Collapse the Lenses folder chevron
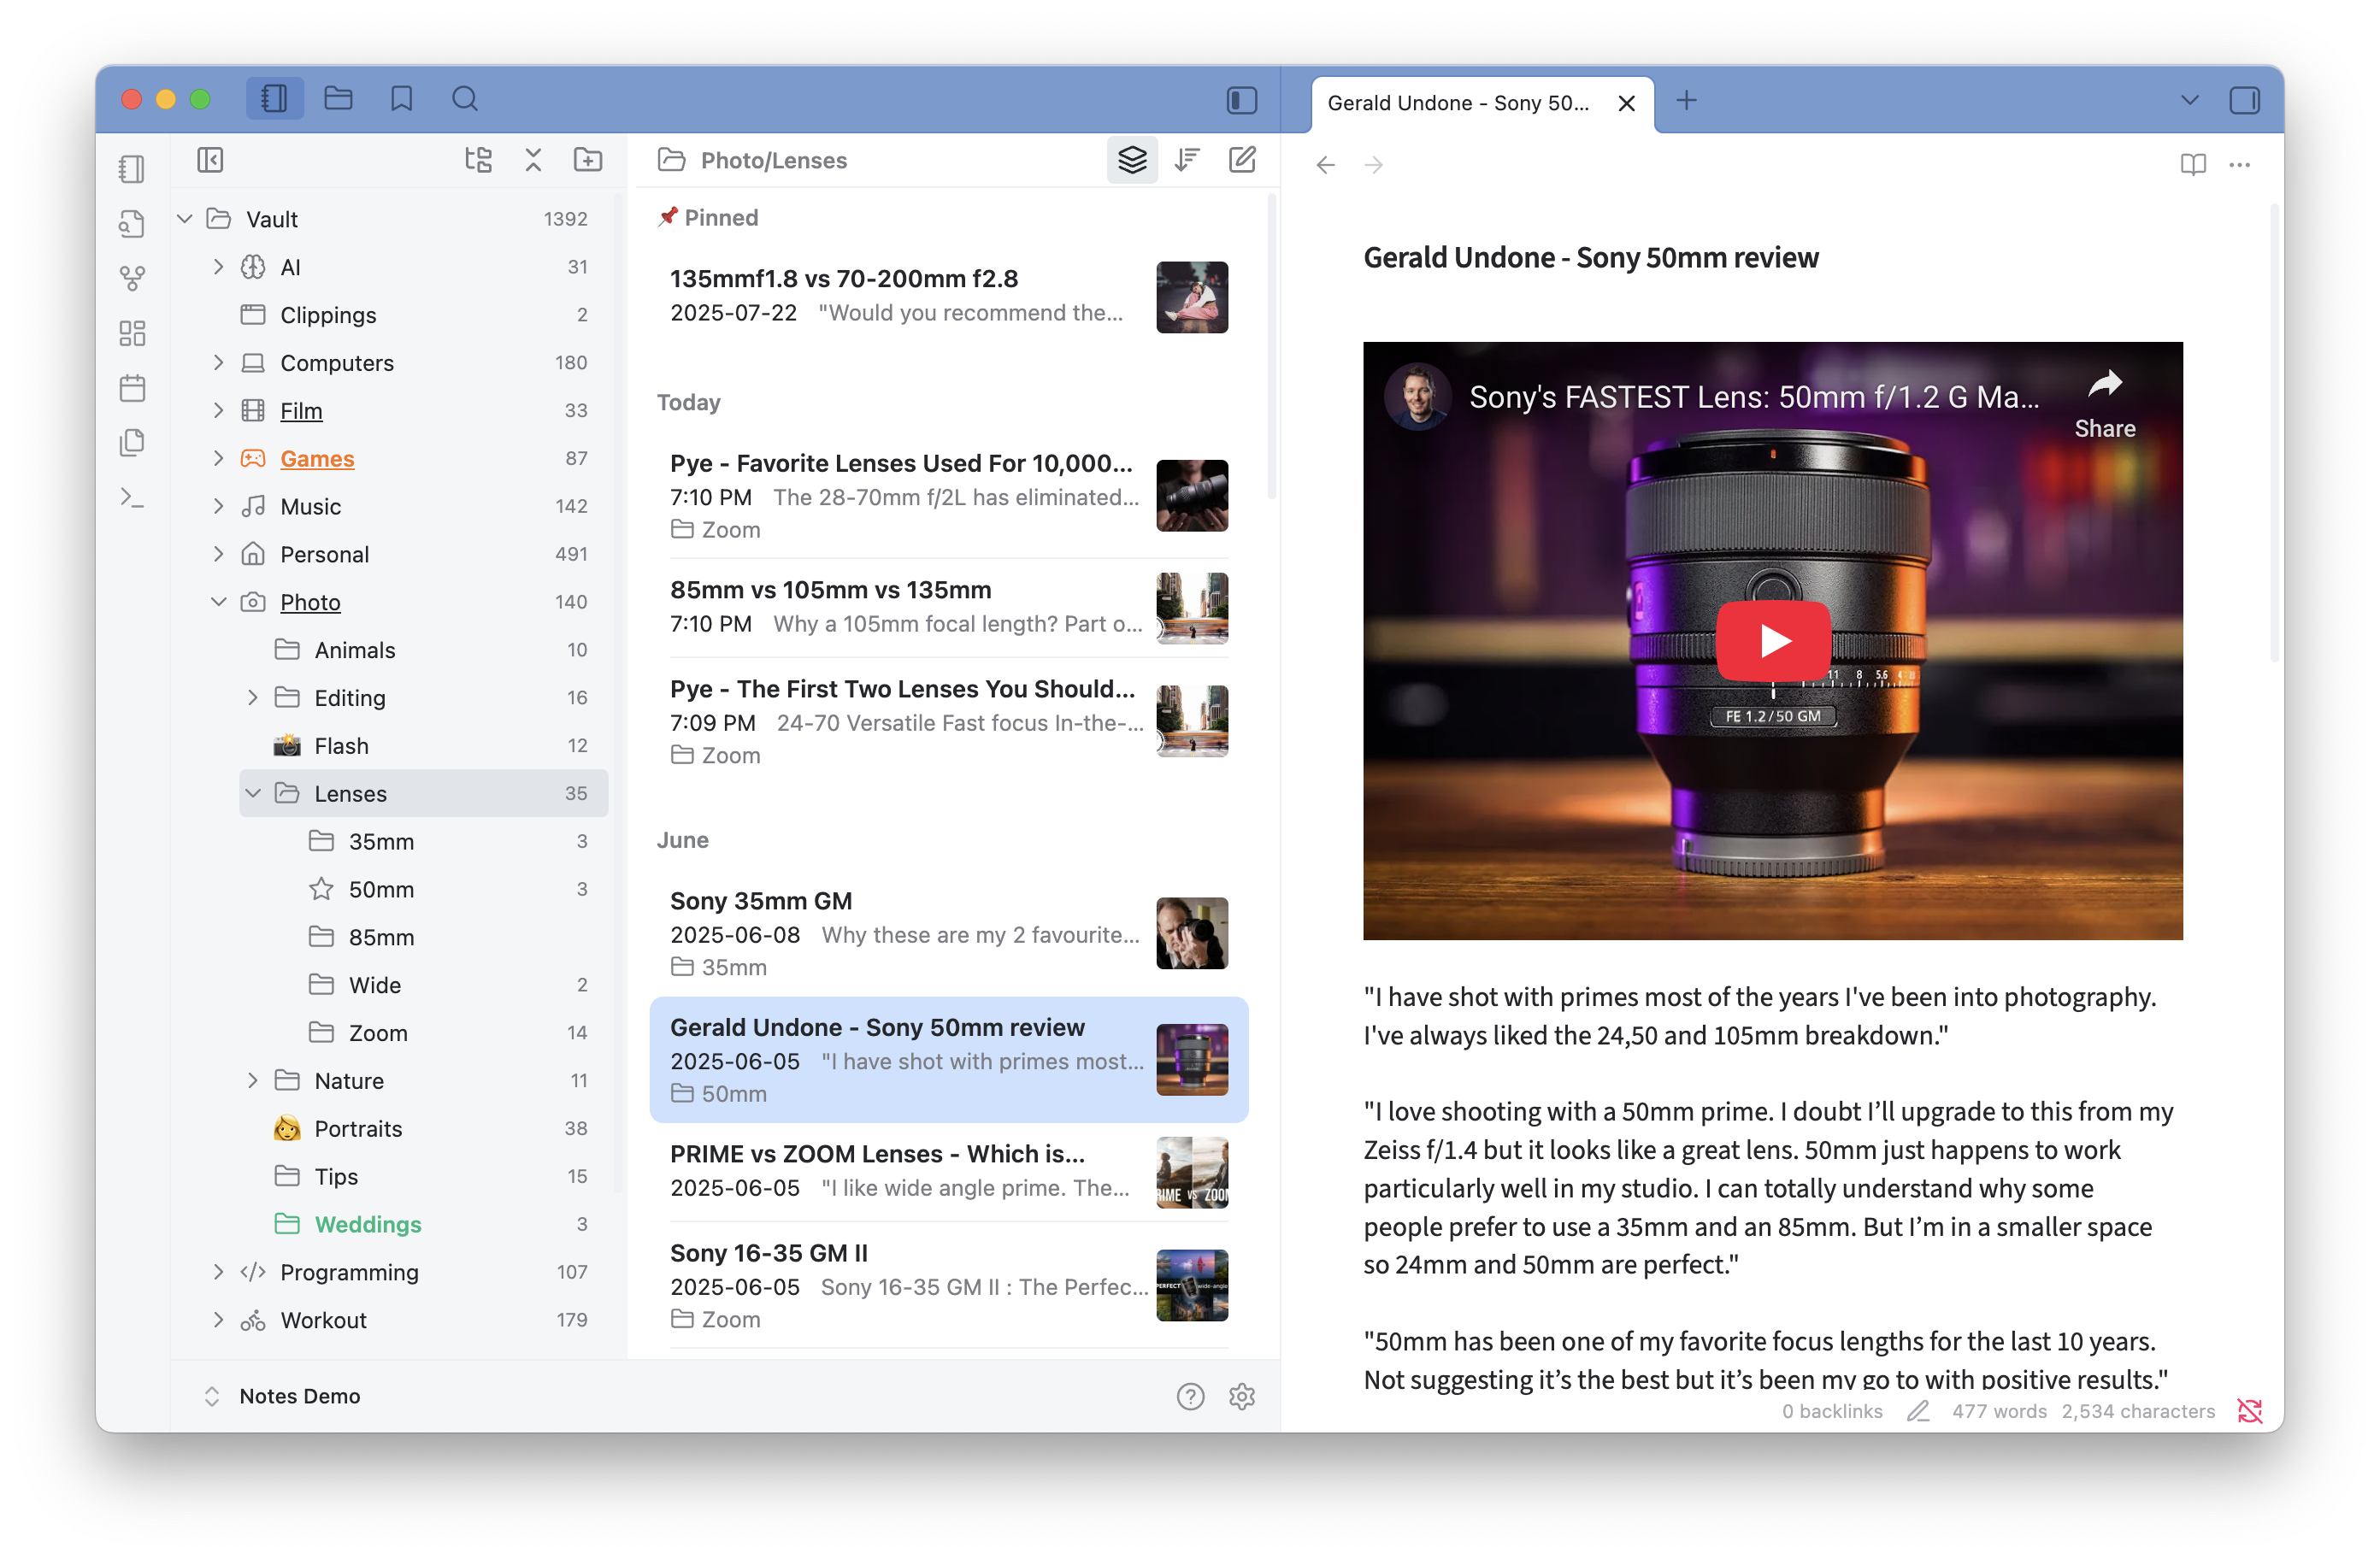The image size is (2380, 1559). (x=253, y=794)
